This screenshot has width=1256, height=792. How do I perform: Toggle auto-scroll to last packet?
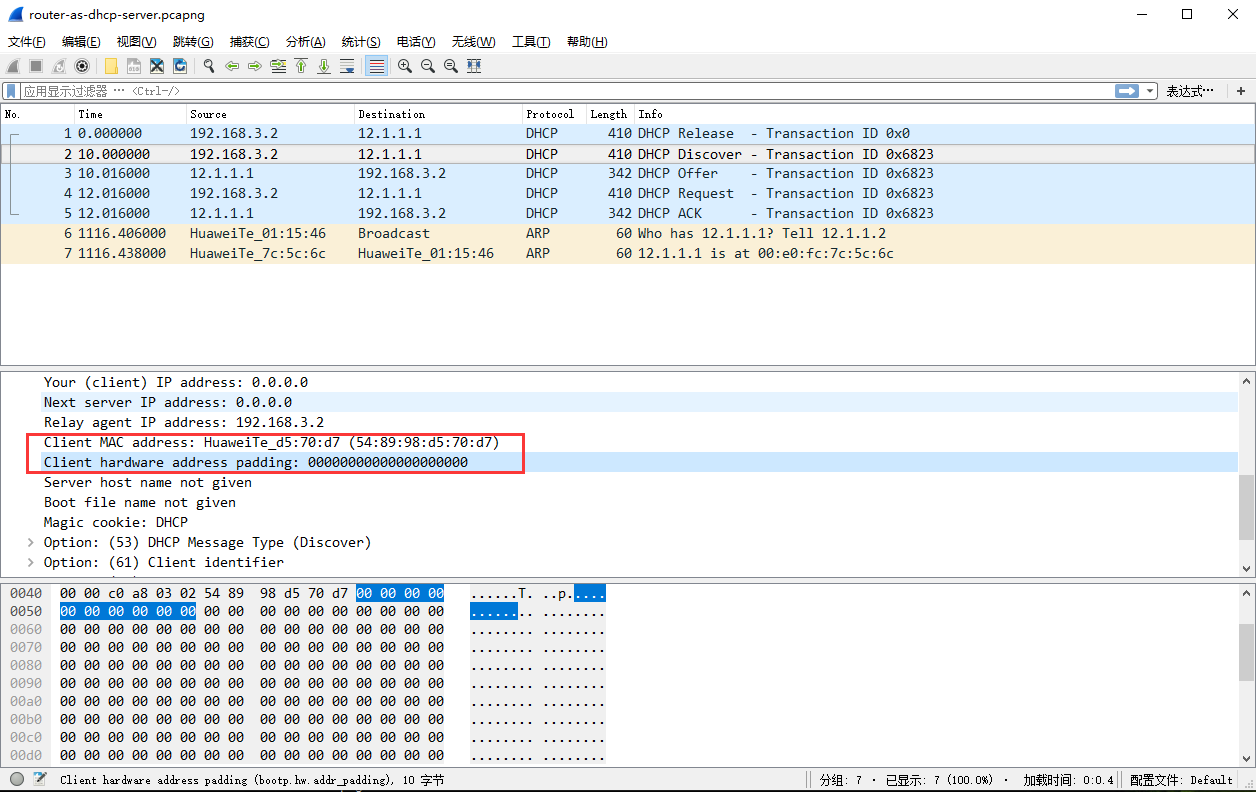point(347,66)
